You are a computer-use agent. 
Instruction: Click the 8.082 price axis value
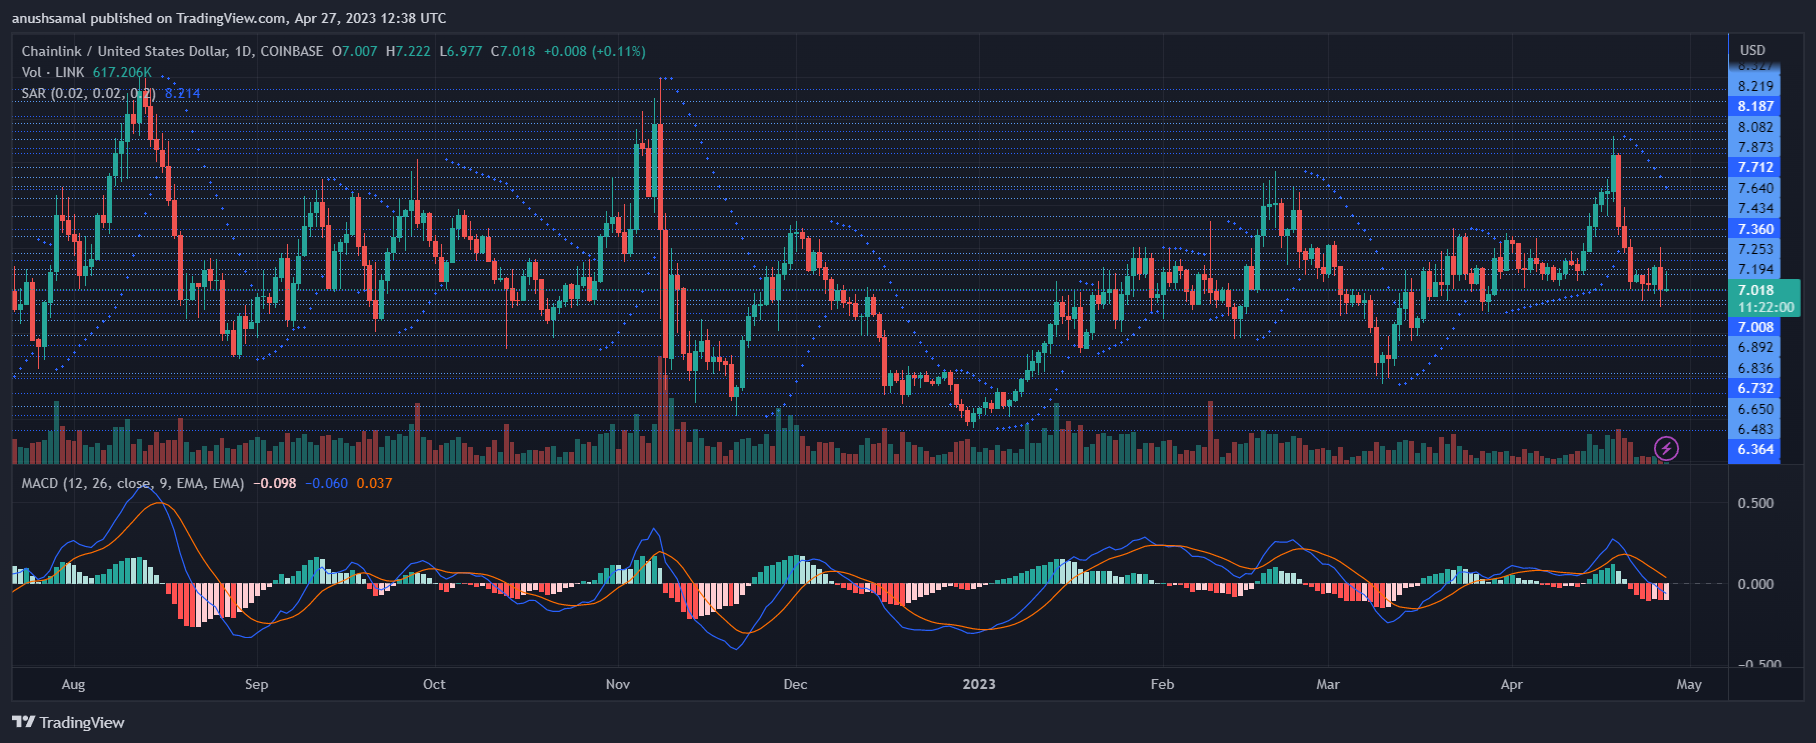click(x=1756, y=127)
